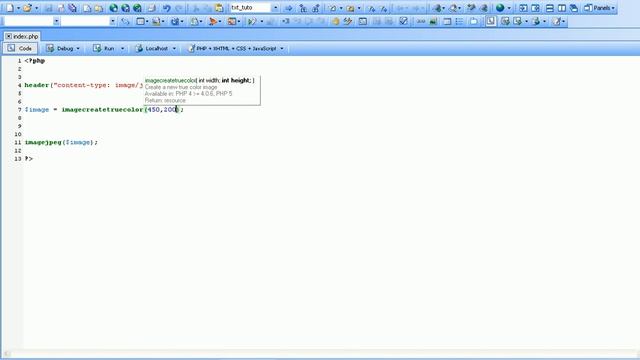Open the first empty combo box arrow
Viewport: 640px width, 360px height.
(56, 21)
